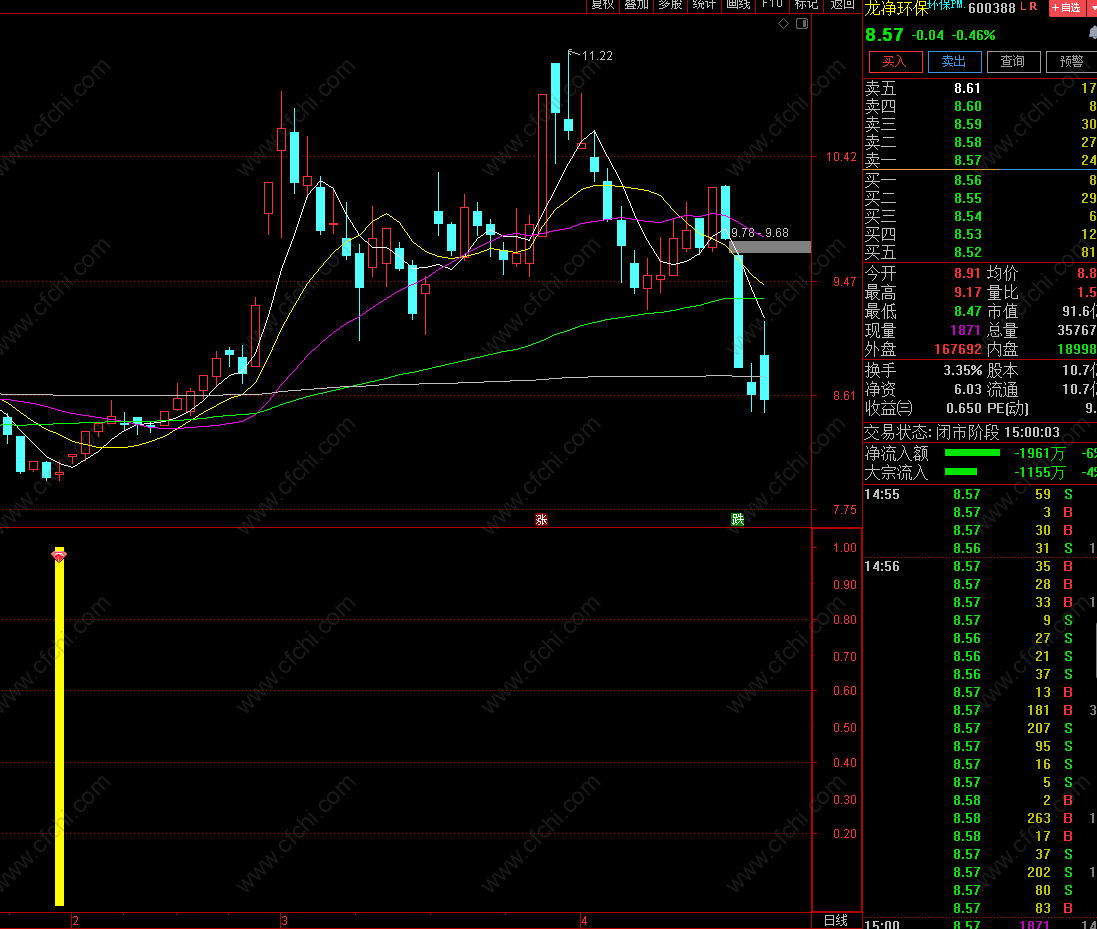Viewport: 1097px width, 929px height.
Task: Click the blue 卖出 sell button
Action: (954, 62)
